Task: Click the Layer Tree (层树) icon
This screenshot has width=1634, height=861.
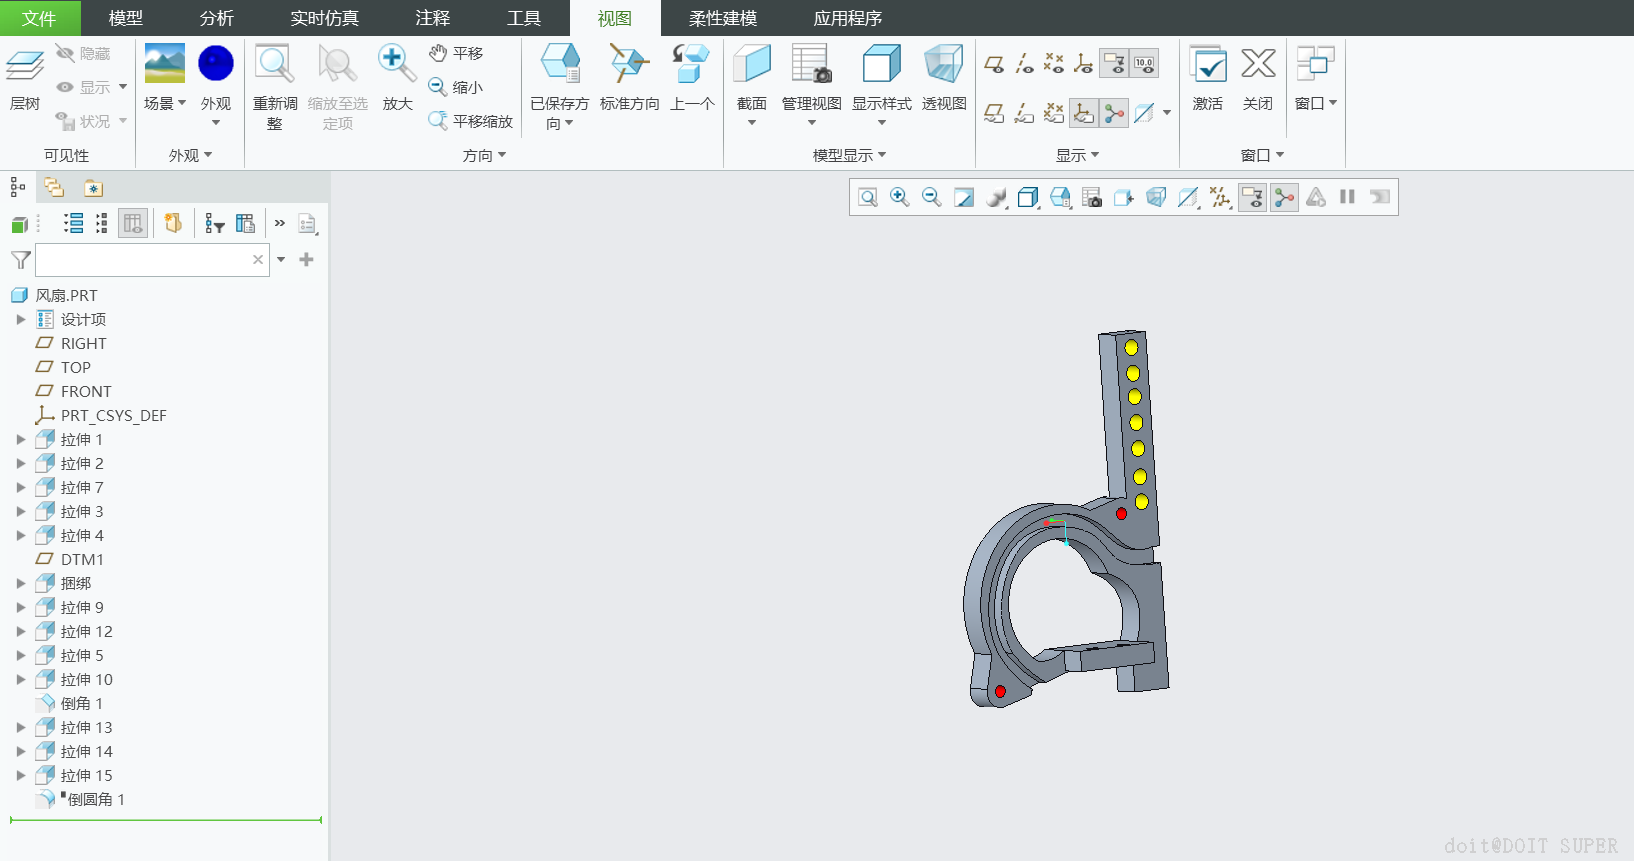Action: 25,65
